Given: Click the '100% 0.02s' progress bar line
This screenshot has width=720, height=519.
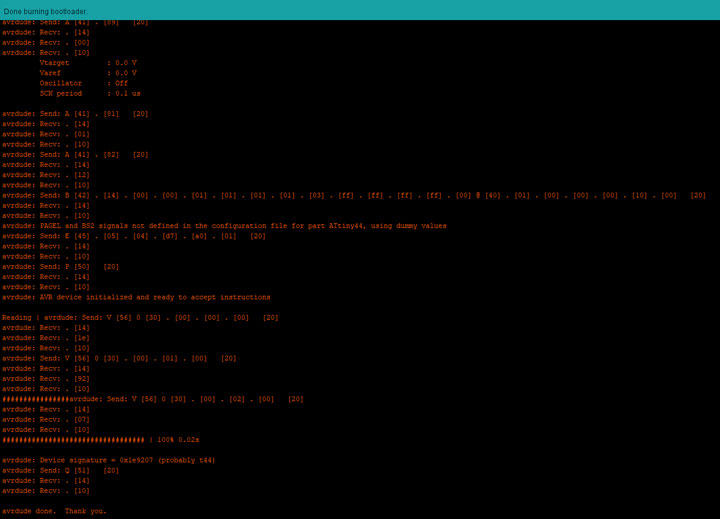Looking at the screenshot, I should click(x=101, y=440).
